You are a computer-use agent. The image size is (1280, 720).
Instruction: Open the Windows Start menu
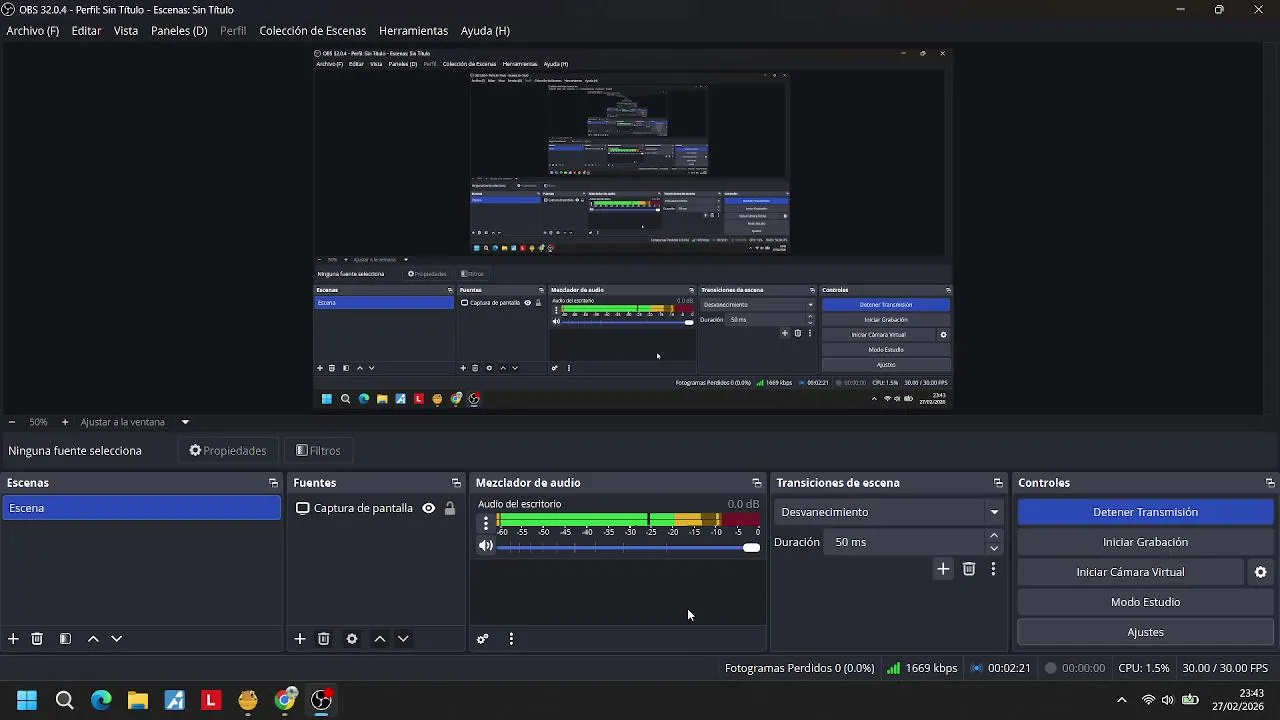(27, 700)
